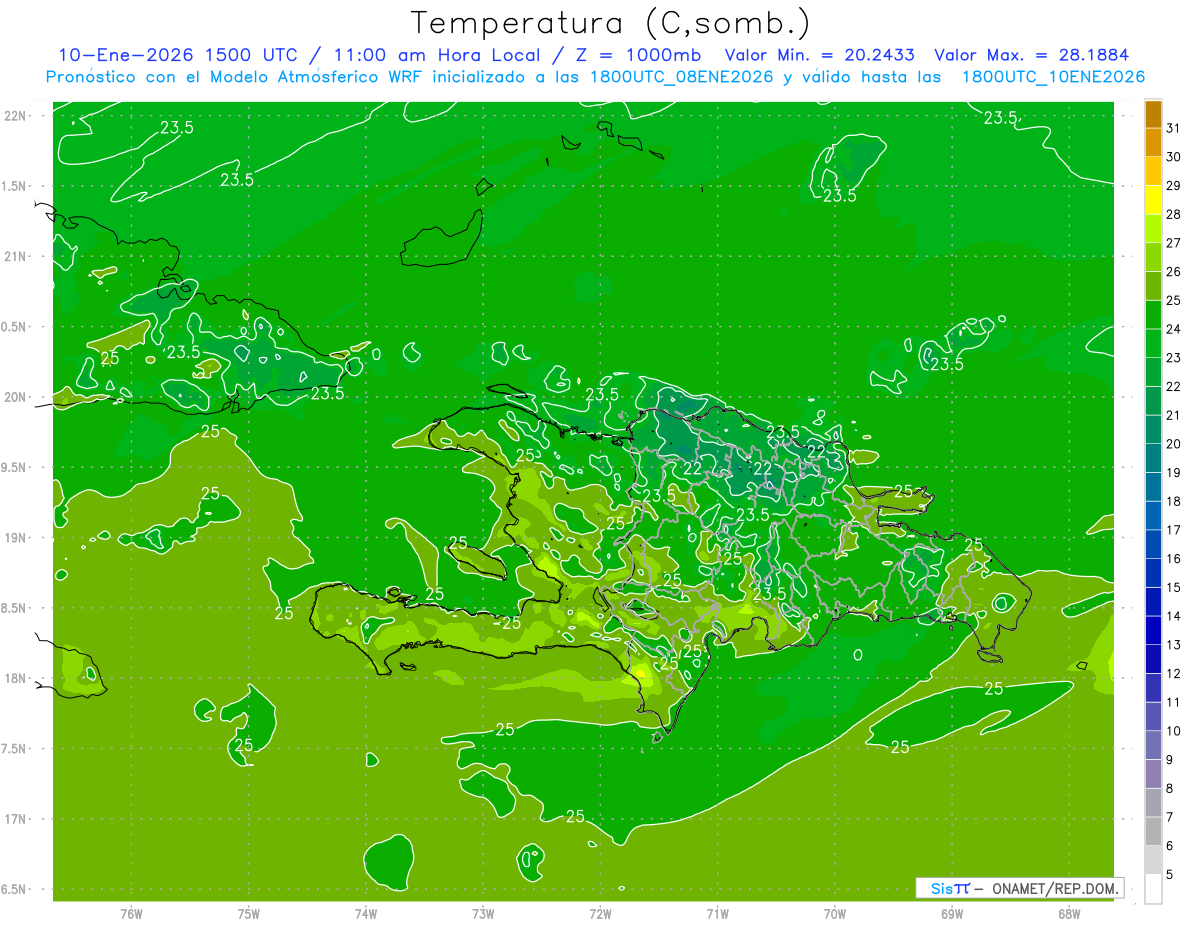This screenshot has width=1200, height=927.
Task: Click the 69W longitude axis label
Action: pyautogui.click(x=952, y=913)
